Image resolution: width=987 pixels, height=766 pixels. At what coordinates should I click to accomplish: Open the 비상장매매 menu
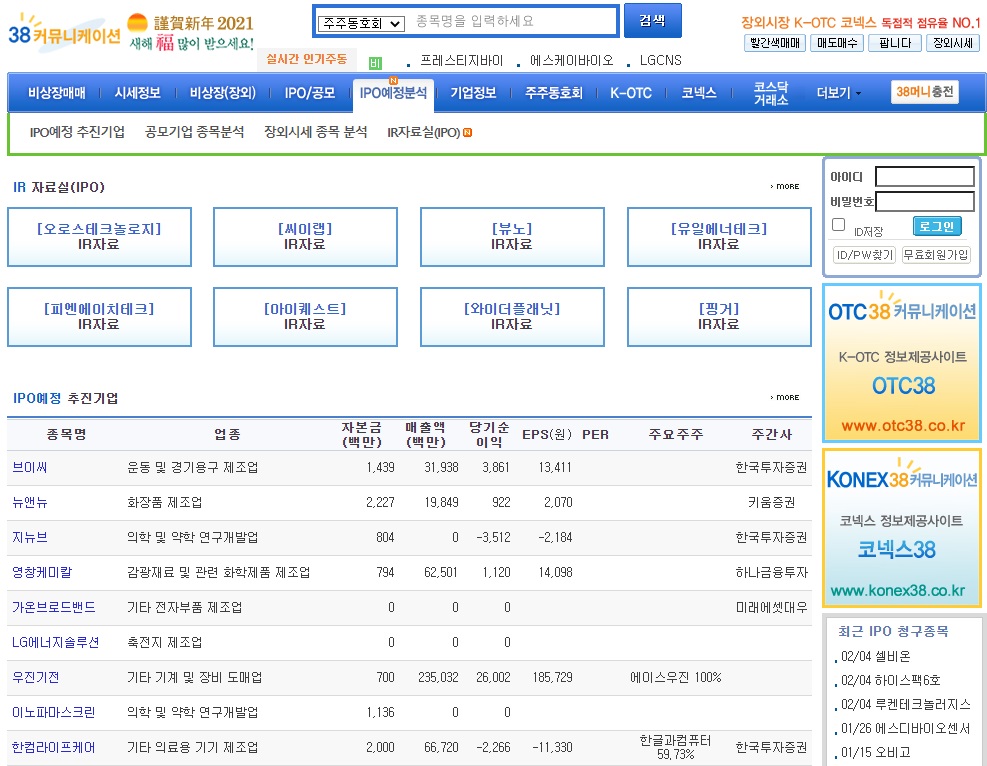(x=57, y=93)
